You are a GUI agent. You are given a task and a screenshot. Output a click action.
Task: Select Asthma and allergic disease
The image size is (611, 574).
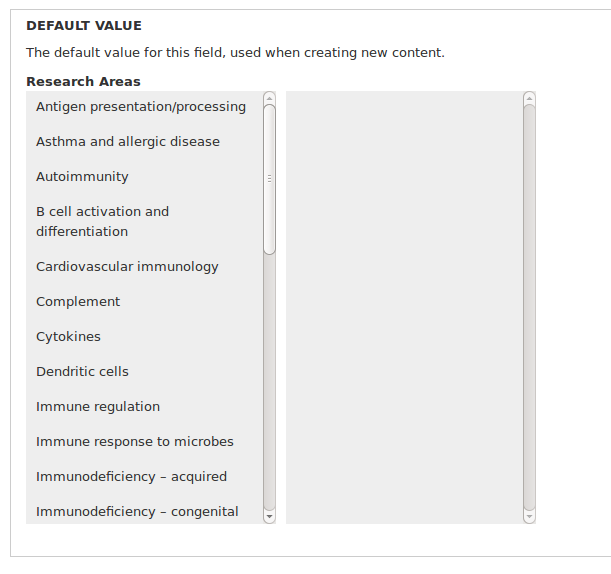tap(145, 142)
